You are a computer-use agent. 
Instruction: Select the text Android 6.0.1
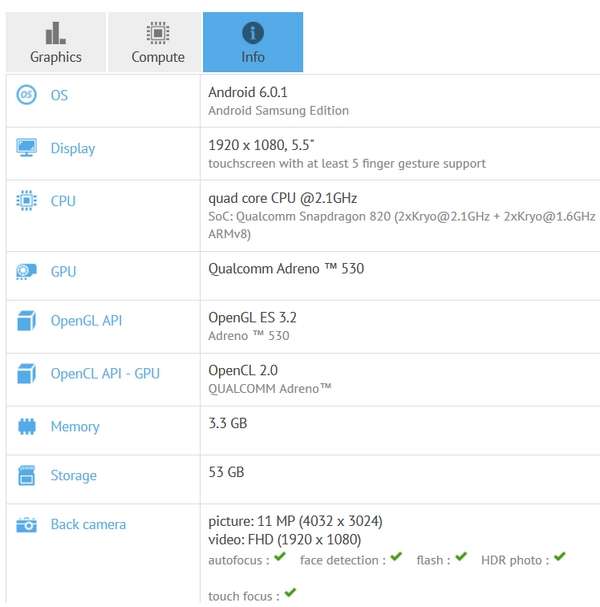pyautogui.click(x=248, y=93)
